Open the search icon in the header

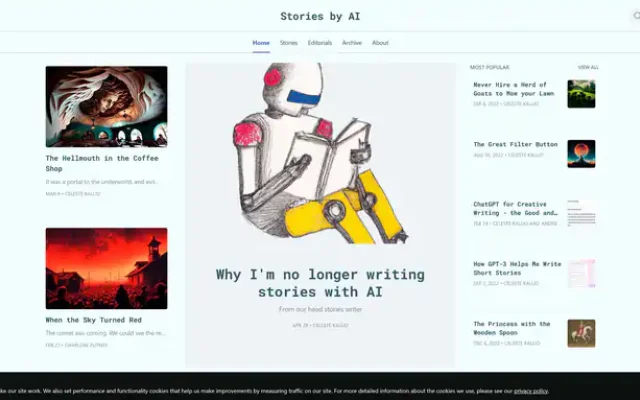[636, 16]
